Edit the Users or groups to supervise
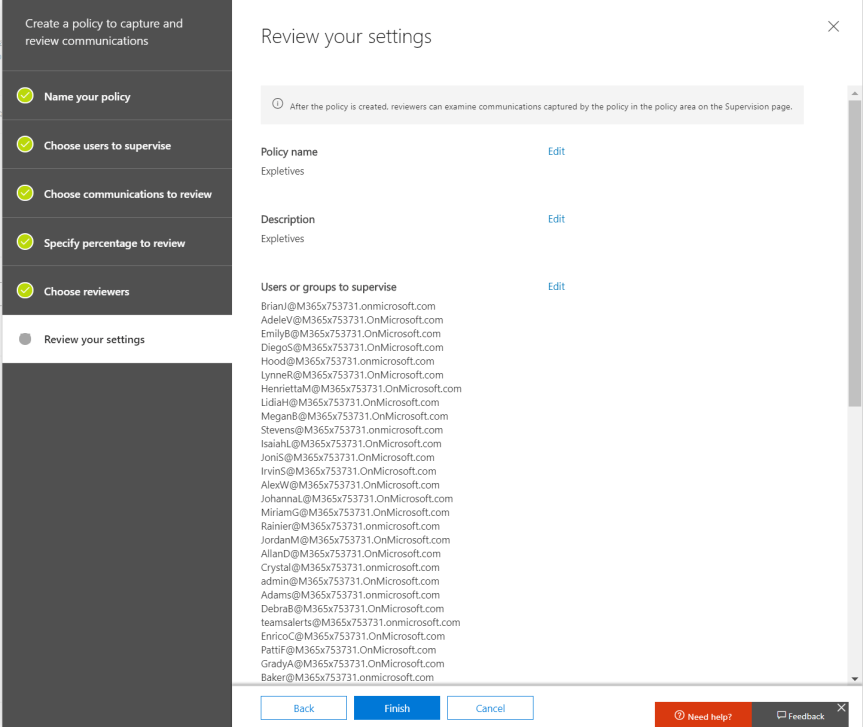This screenshot has height=727, width=863. (x=556, y=287)
